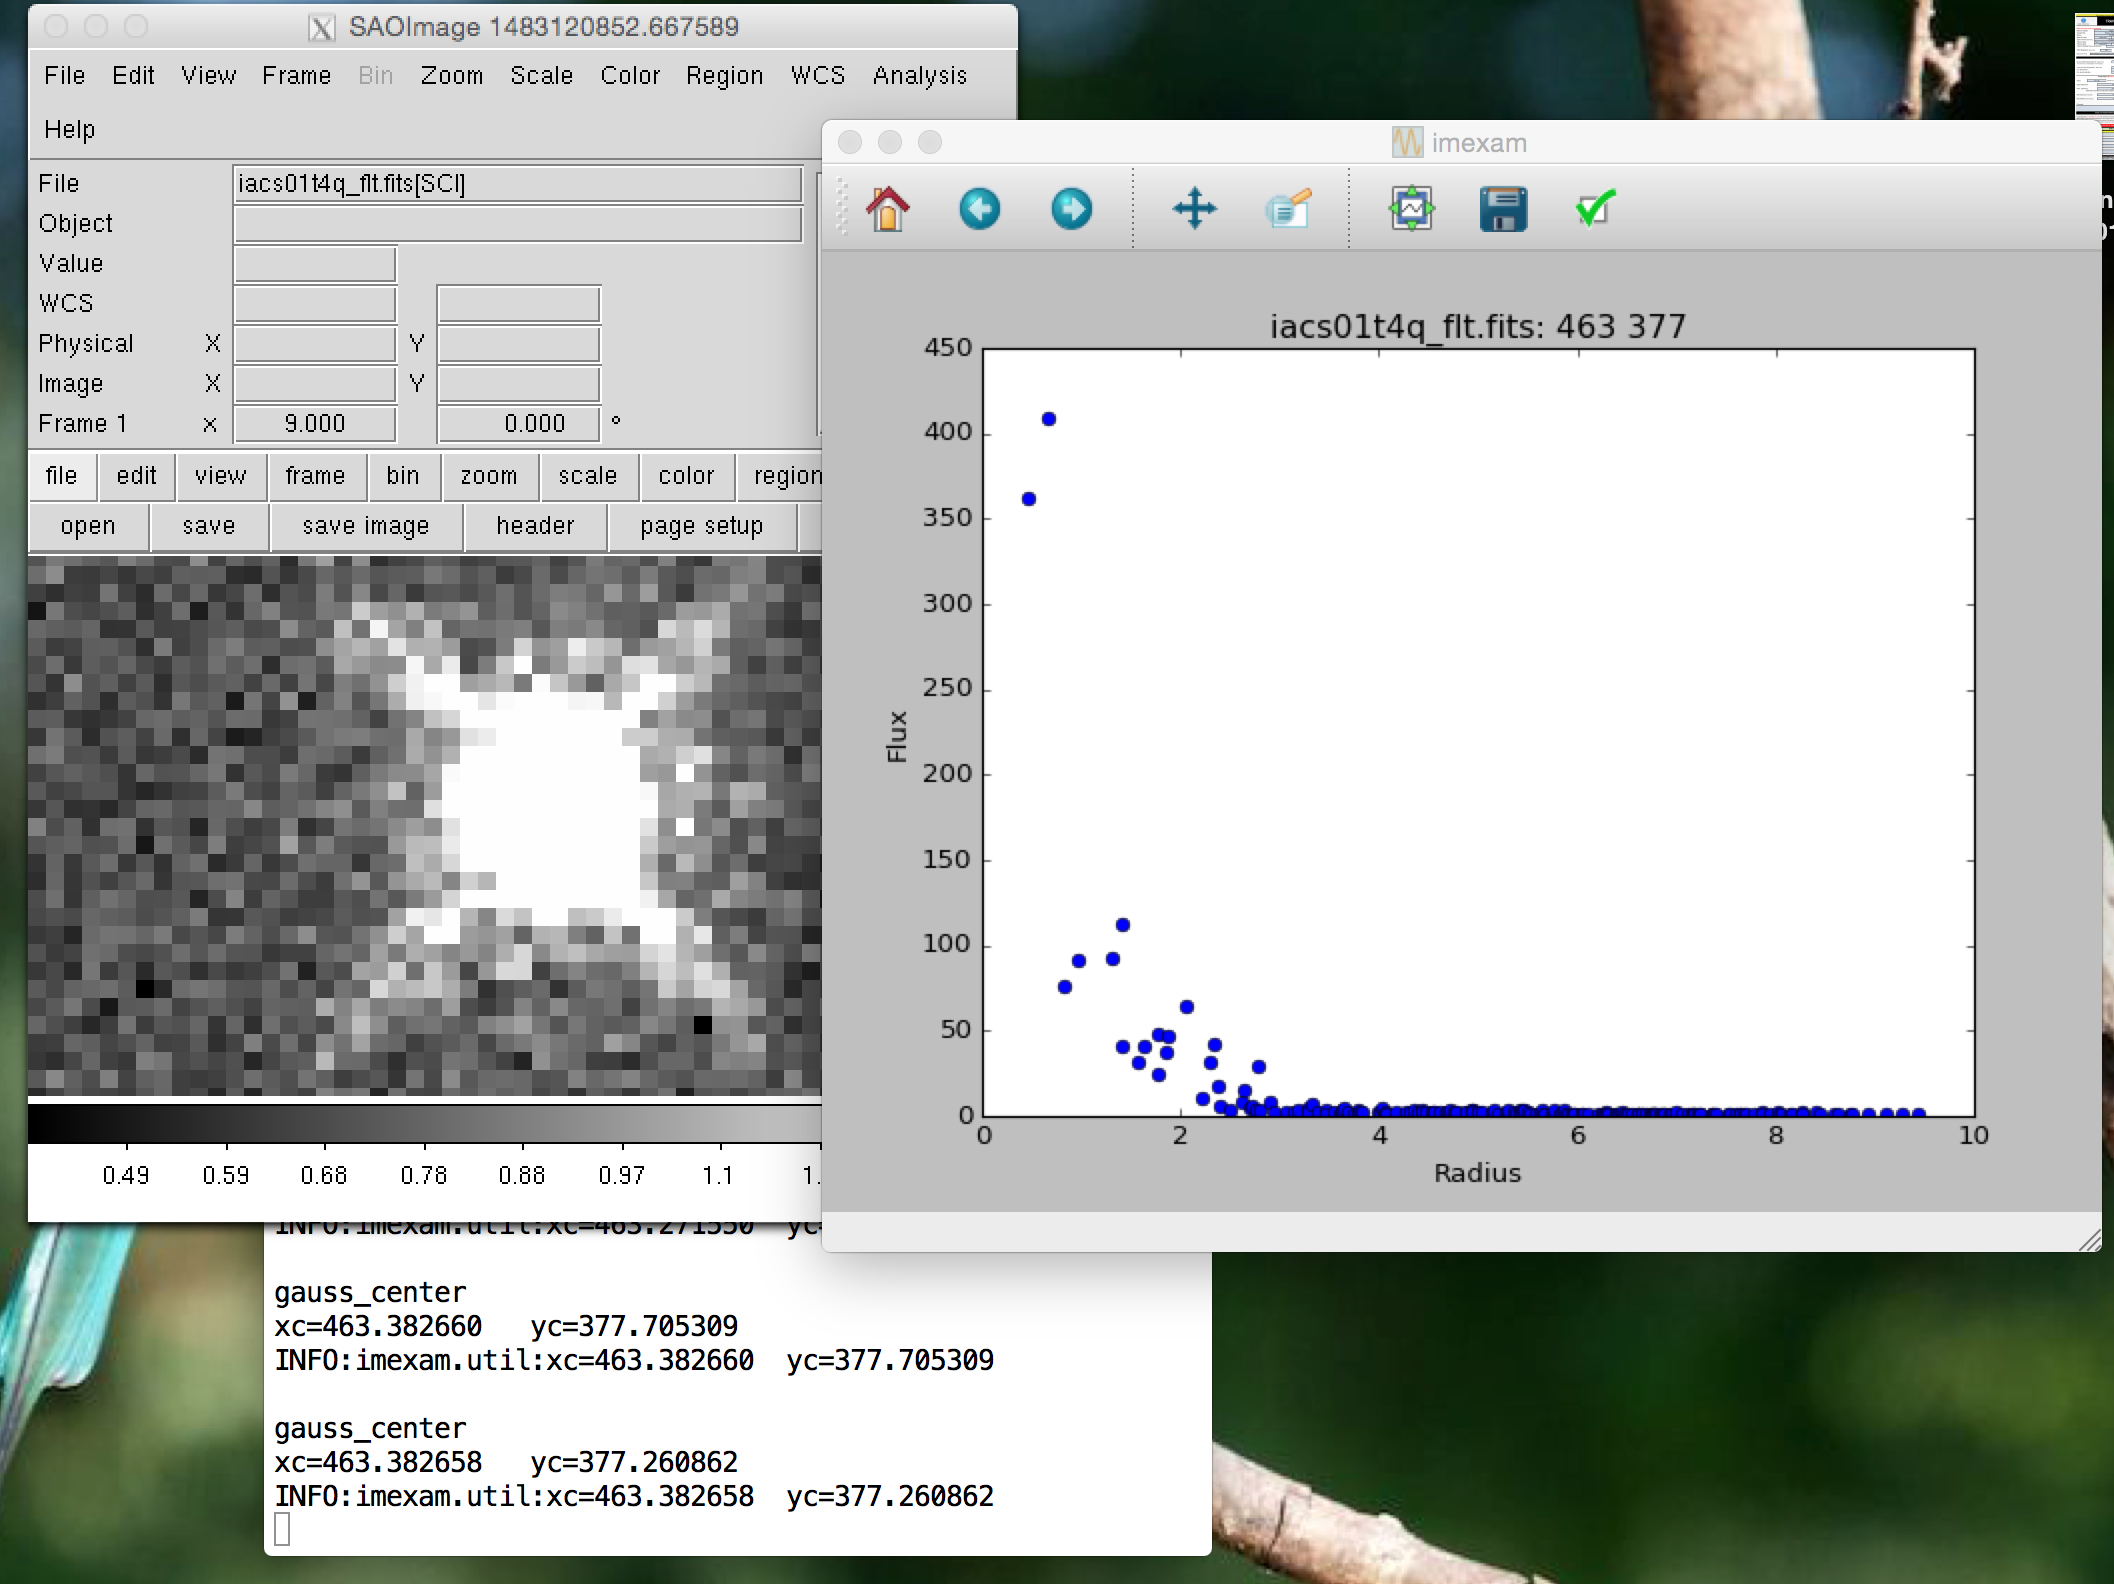Click the File name input field
2114x1584 pixels.
tap(517, 184)
